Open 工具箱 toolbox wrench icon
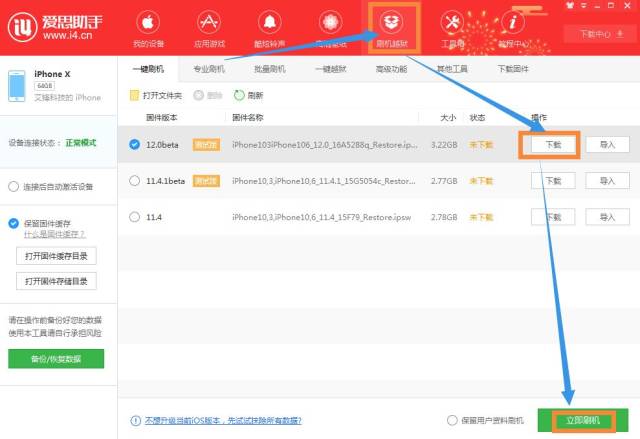The image size is (640, 439). click(452, 22)
